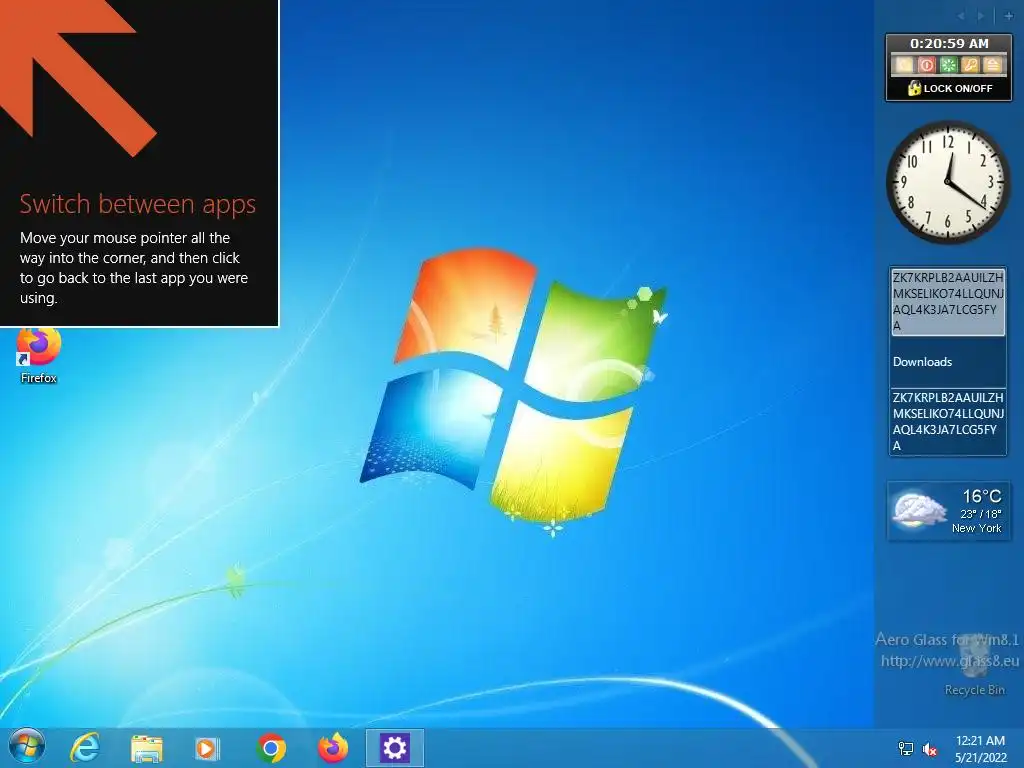Click the pale first button in the control gadget
The image size is (1024, 768).
tap(904, 65)
